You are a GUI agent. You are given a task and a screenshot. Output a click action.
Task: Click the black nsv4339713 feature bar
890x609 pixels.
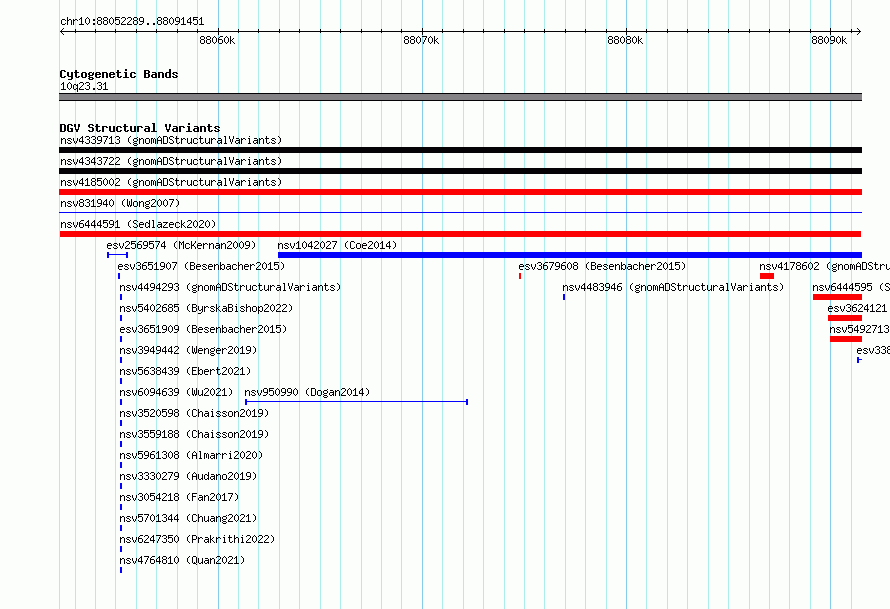(x=460, y=150)
